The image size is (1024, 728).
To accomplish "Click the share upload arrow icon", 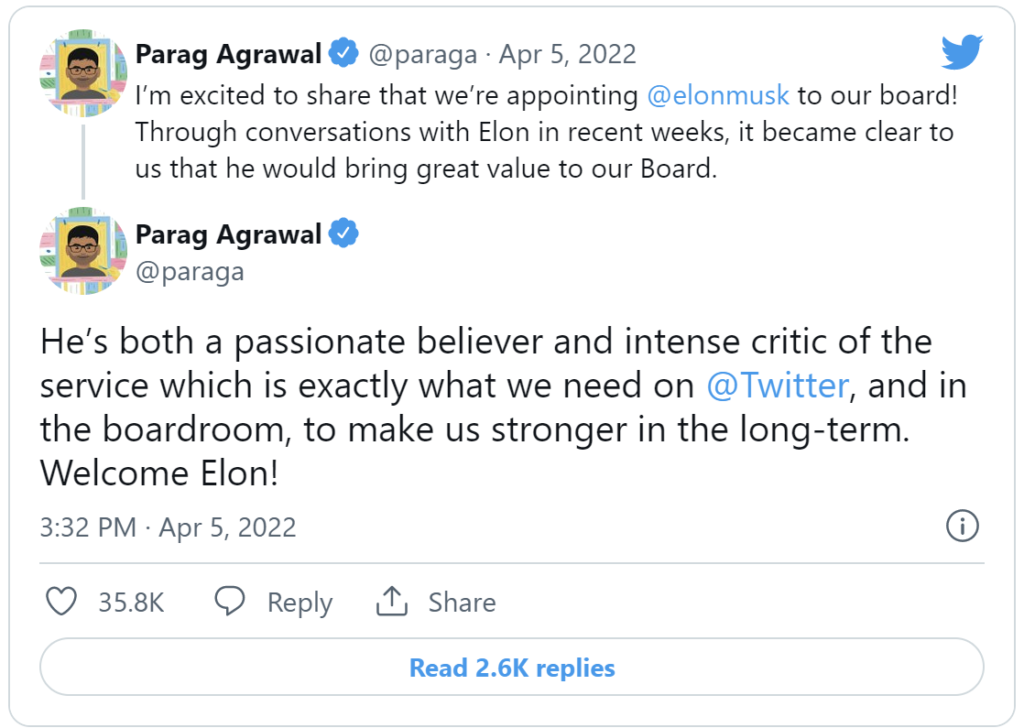I will click(x=392, y=601).
